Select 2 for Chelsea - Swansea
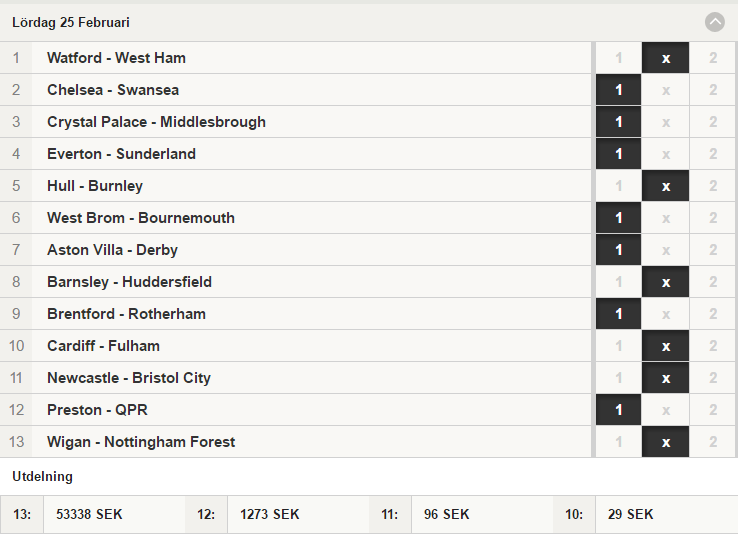The image size is (738, 535). (x=713, y=90)
